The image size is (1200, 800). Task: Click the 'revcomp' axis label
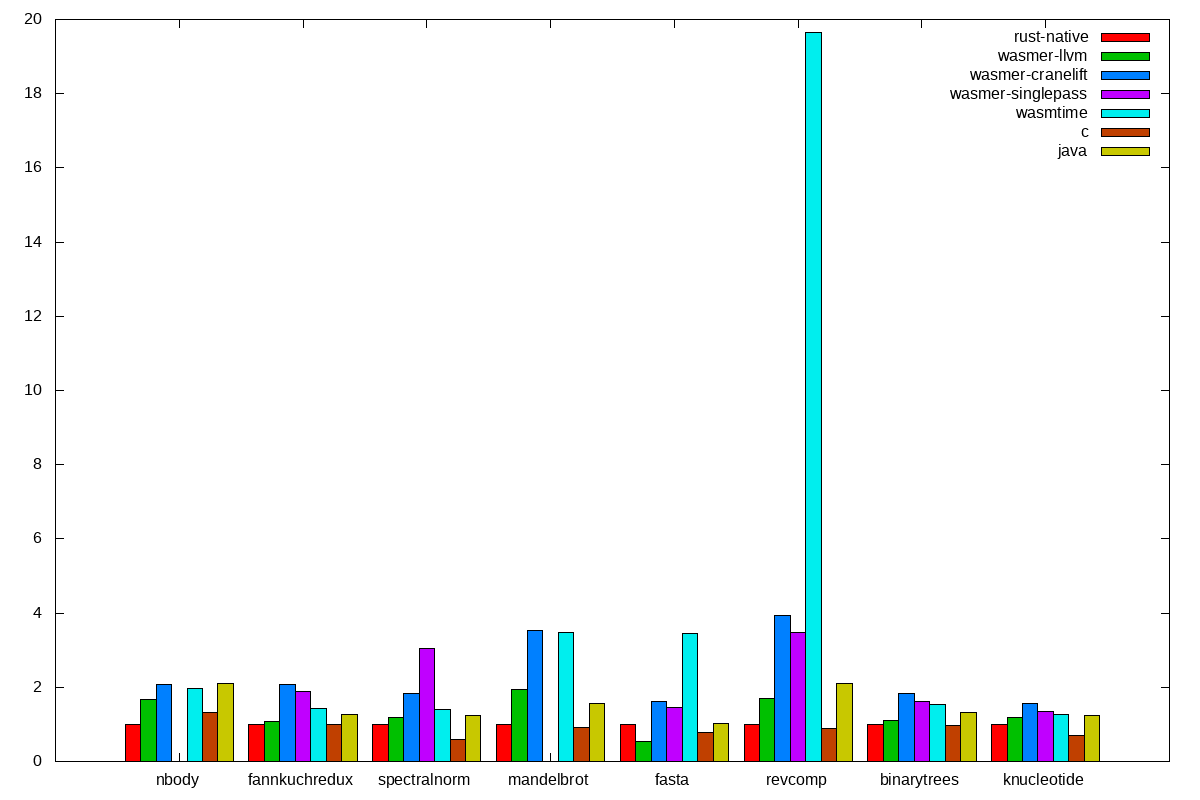coord(796,780)
